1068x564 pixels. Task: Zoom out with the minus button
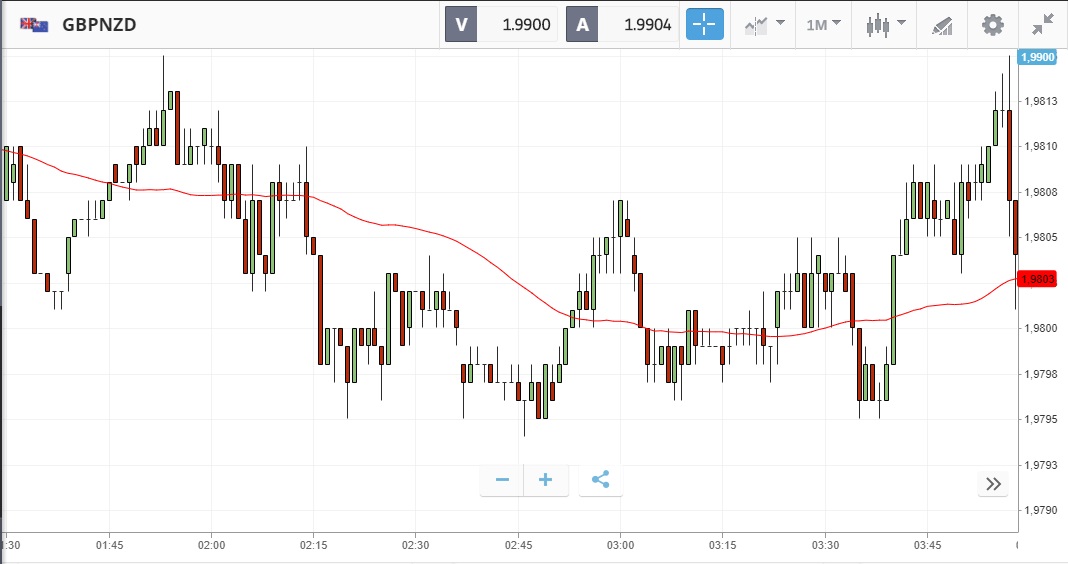point(502,480)
